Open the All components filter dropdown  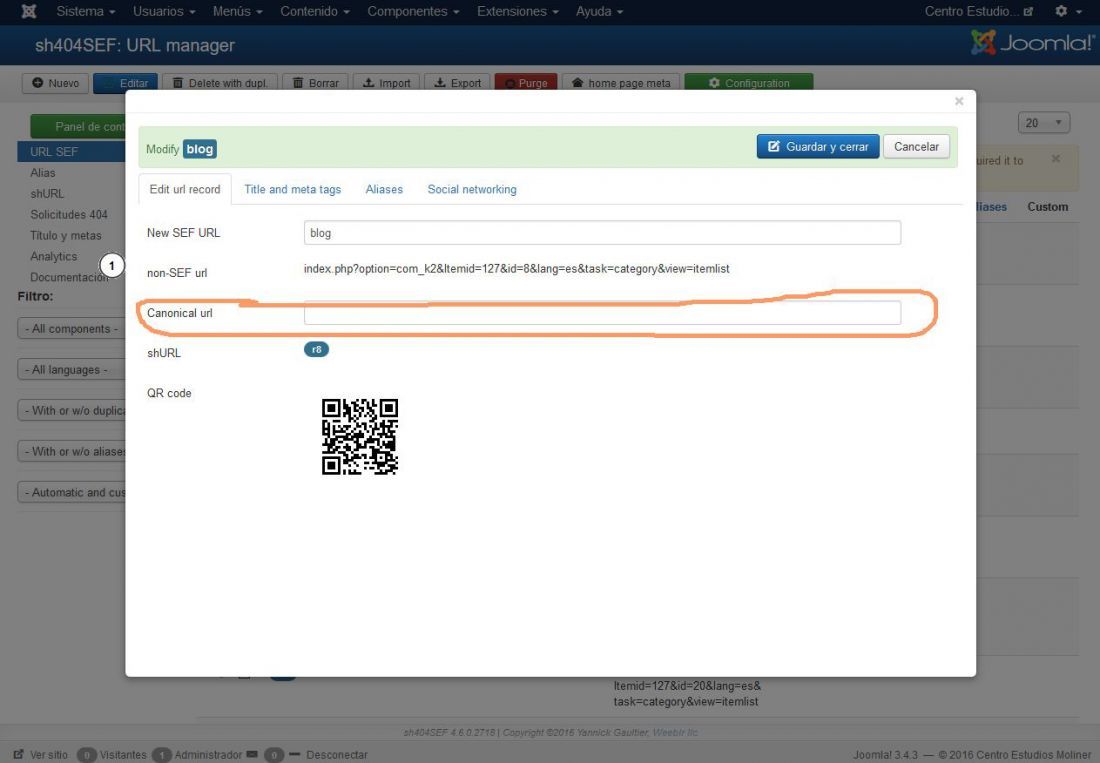(x=71, y=328)
